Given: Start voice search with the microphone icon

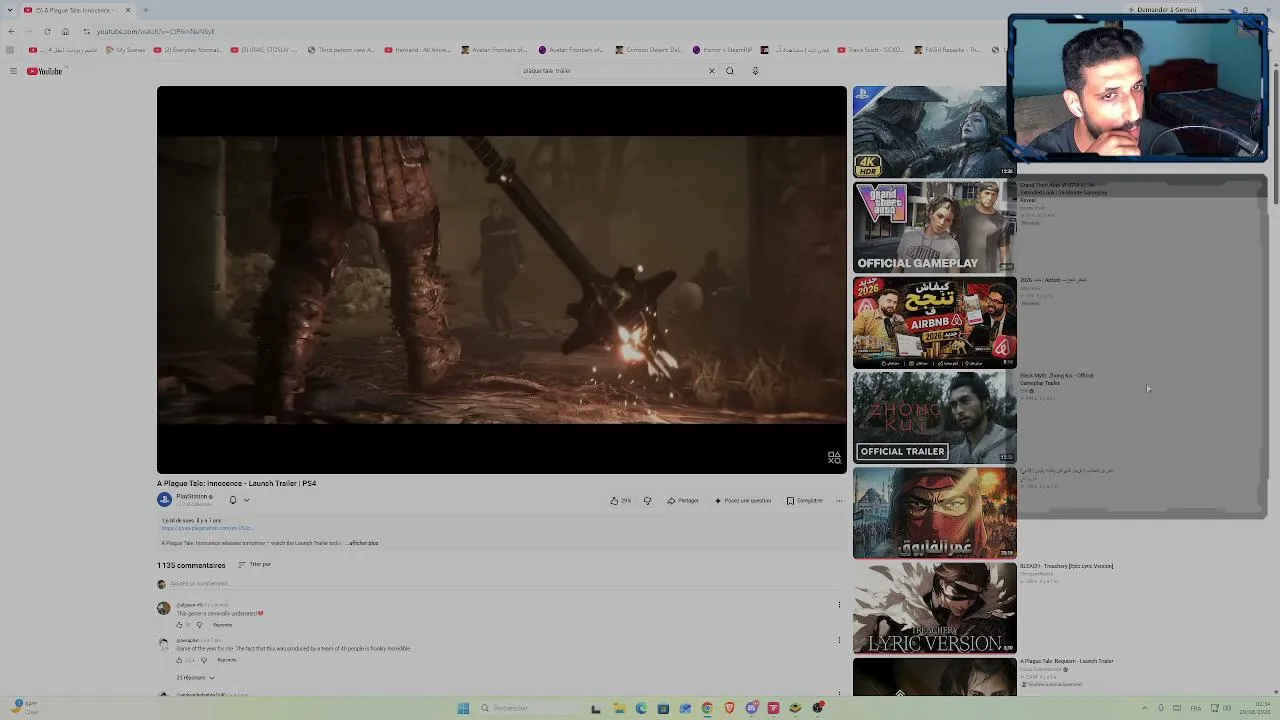Looking at the screenshot, I should coord(755,71).
